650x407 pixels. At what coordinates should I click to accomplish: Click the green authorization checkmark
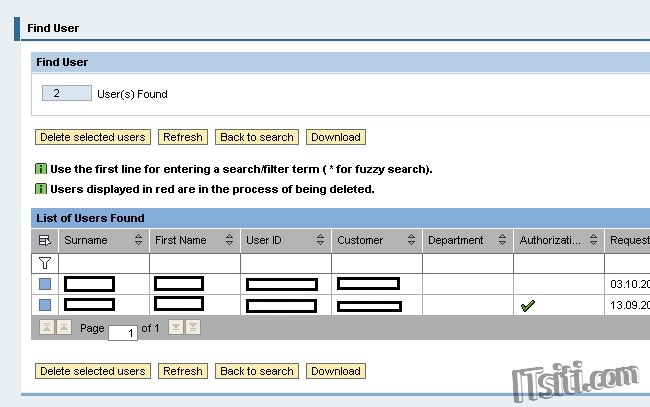[527, 305]
